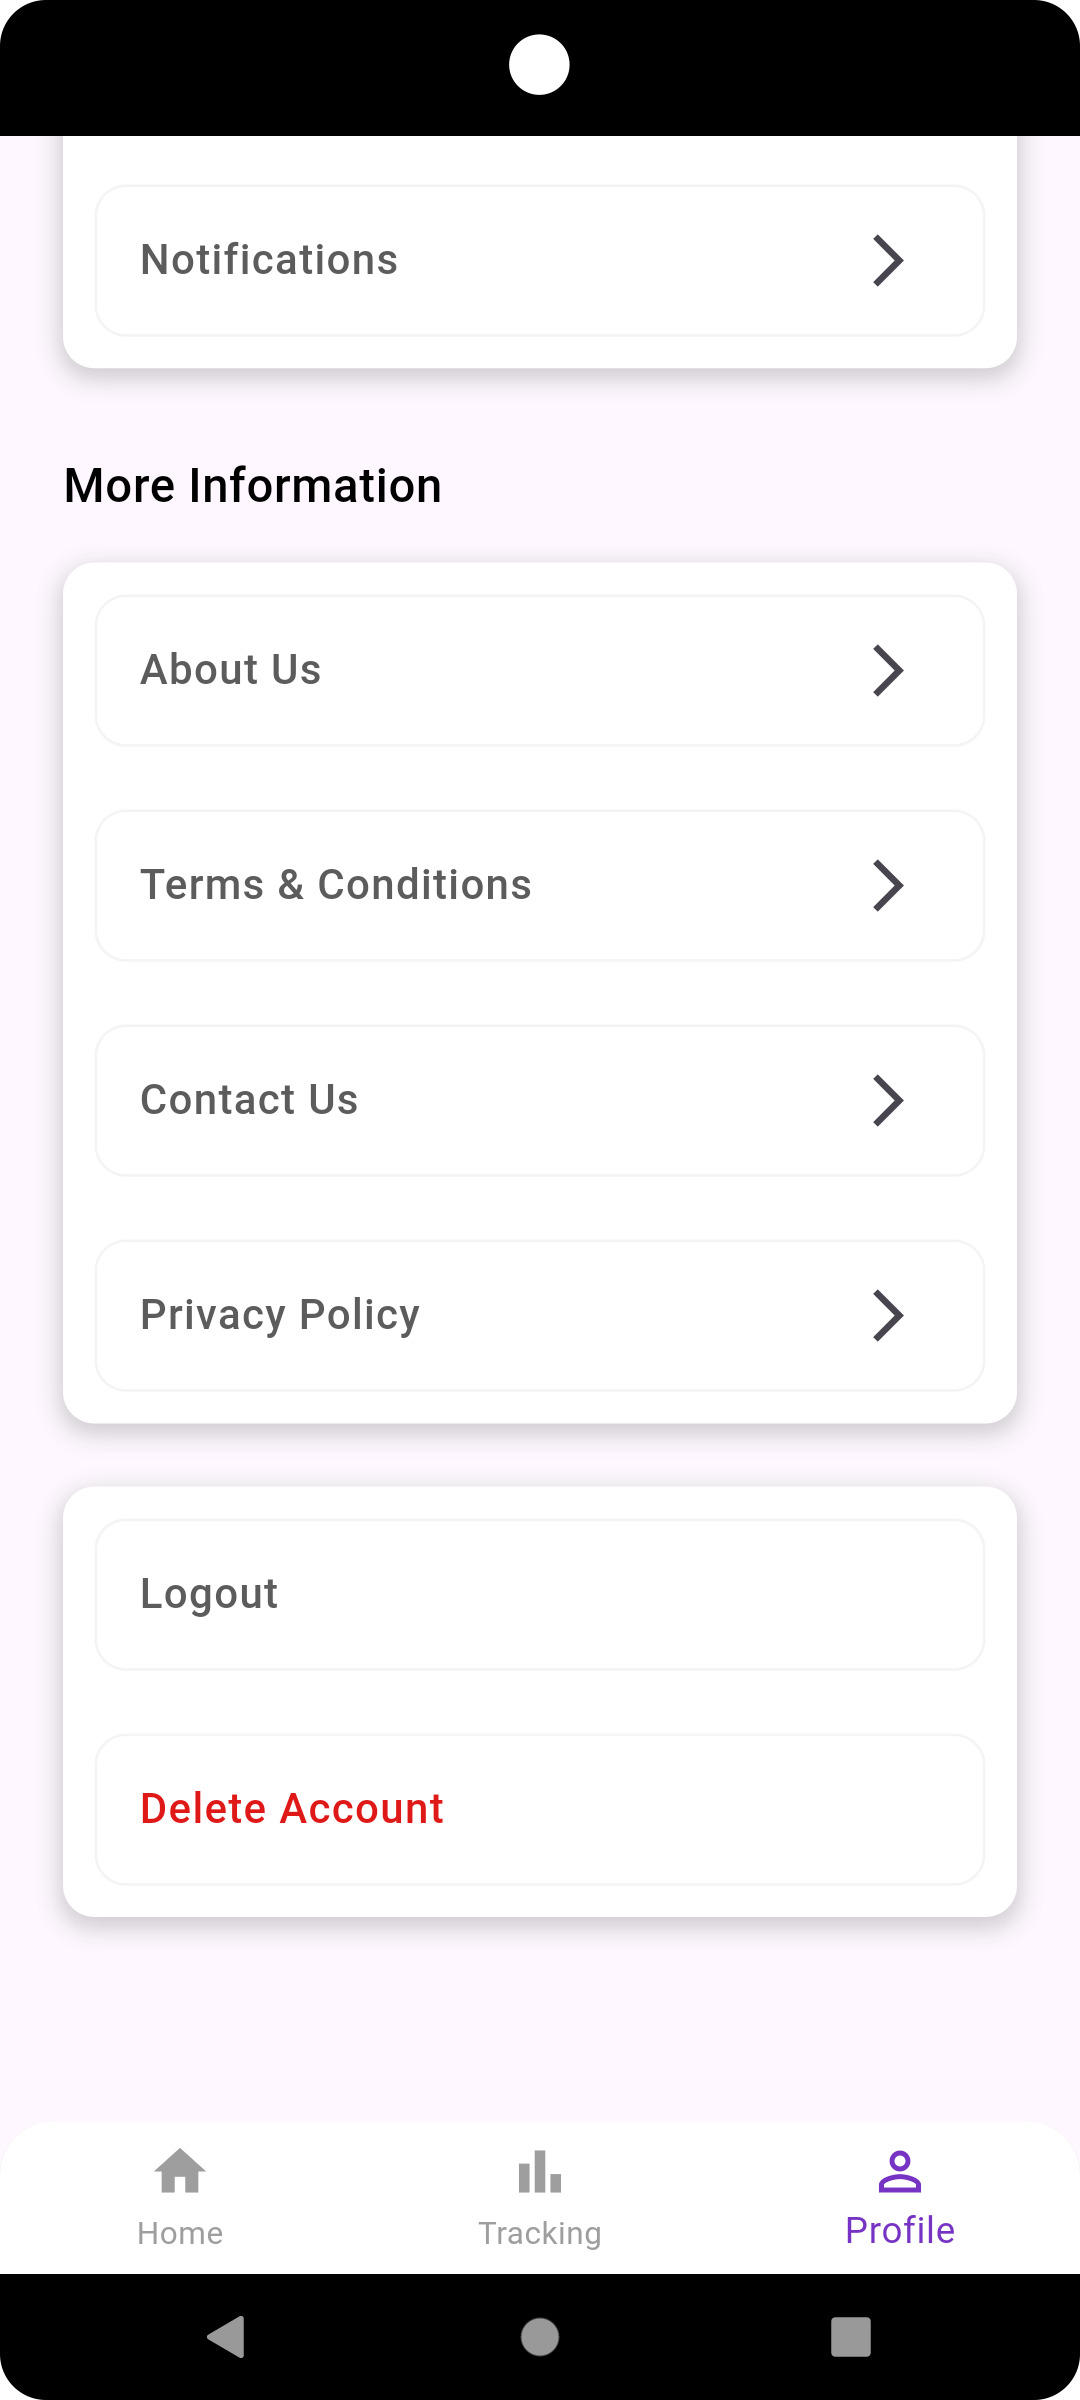The height and width of the screenshot is (2400, 1080).
Task: Click the Contact Us chevron arrow
Action: click(x=888, y=1101)
